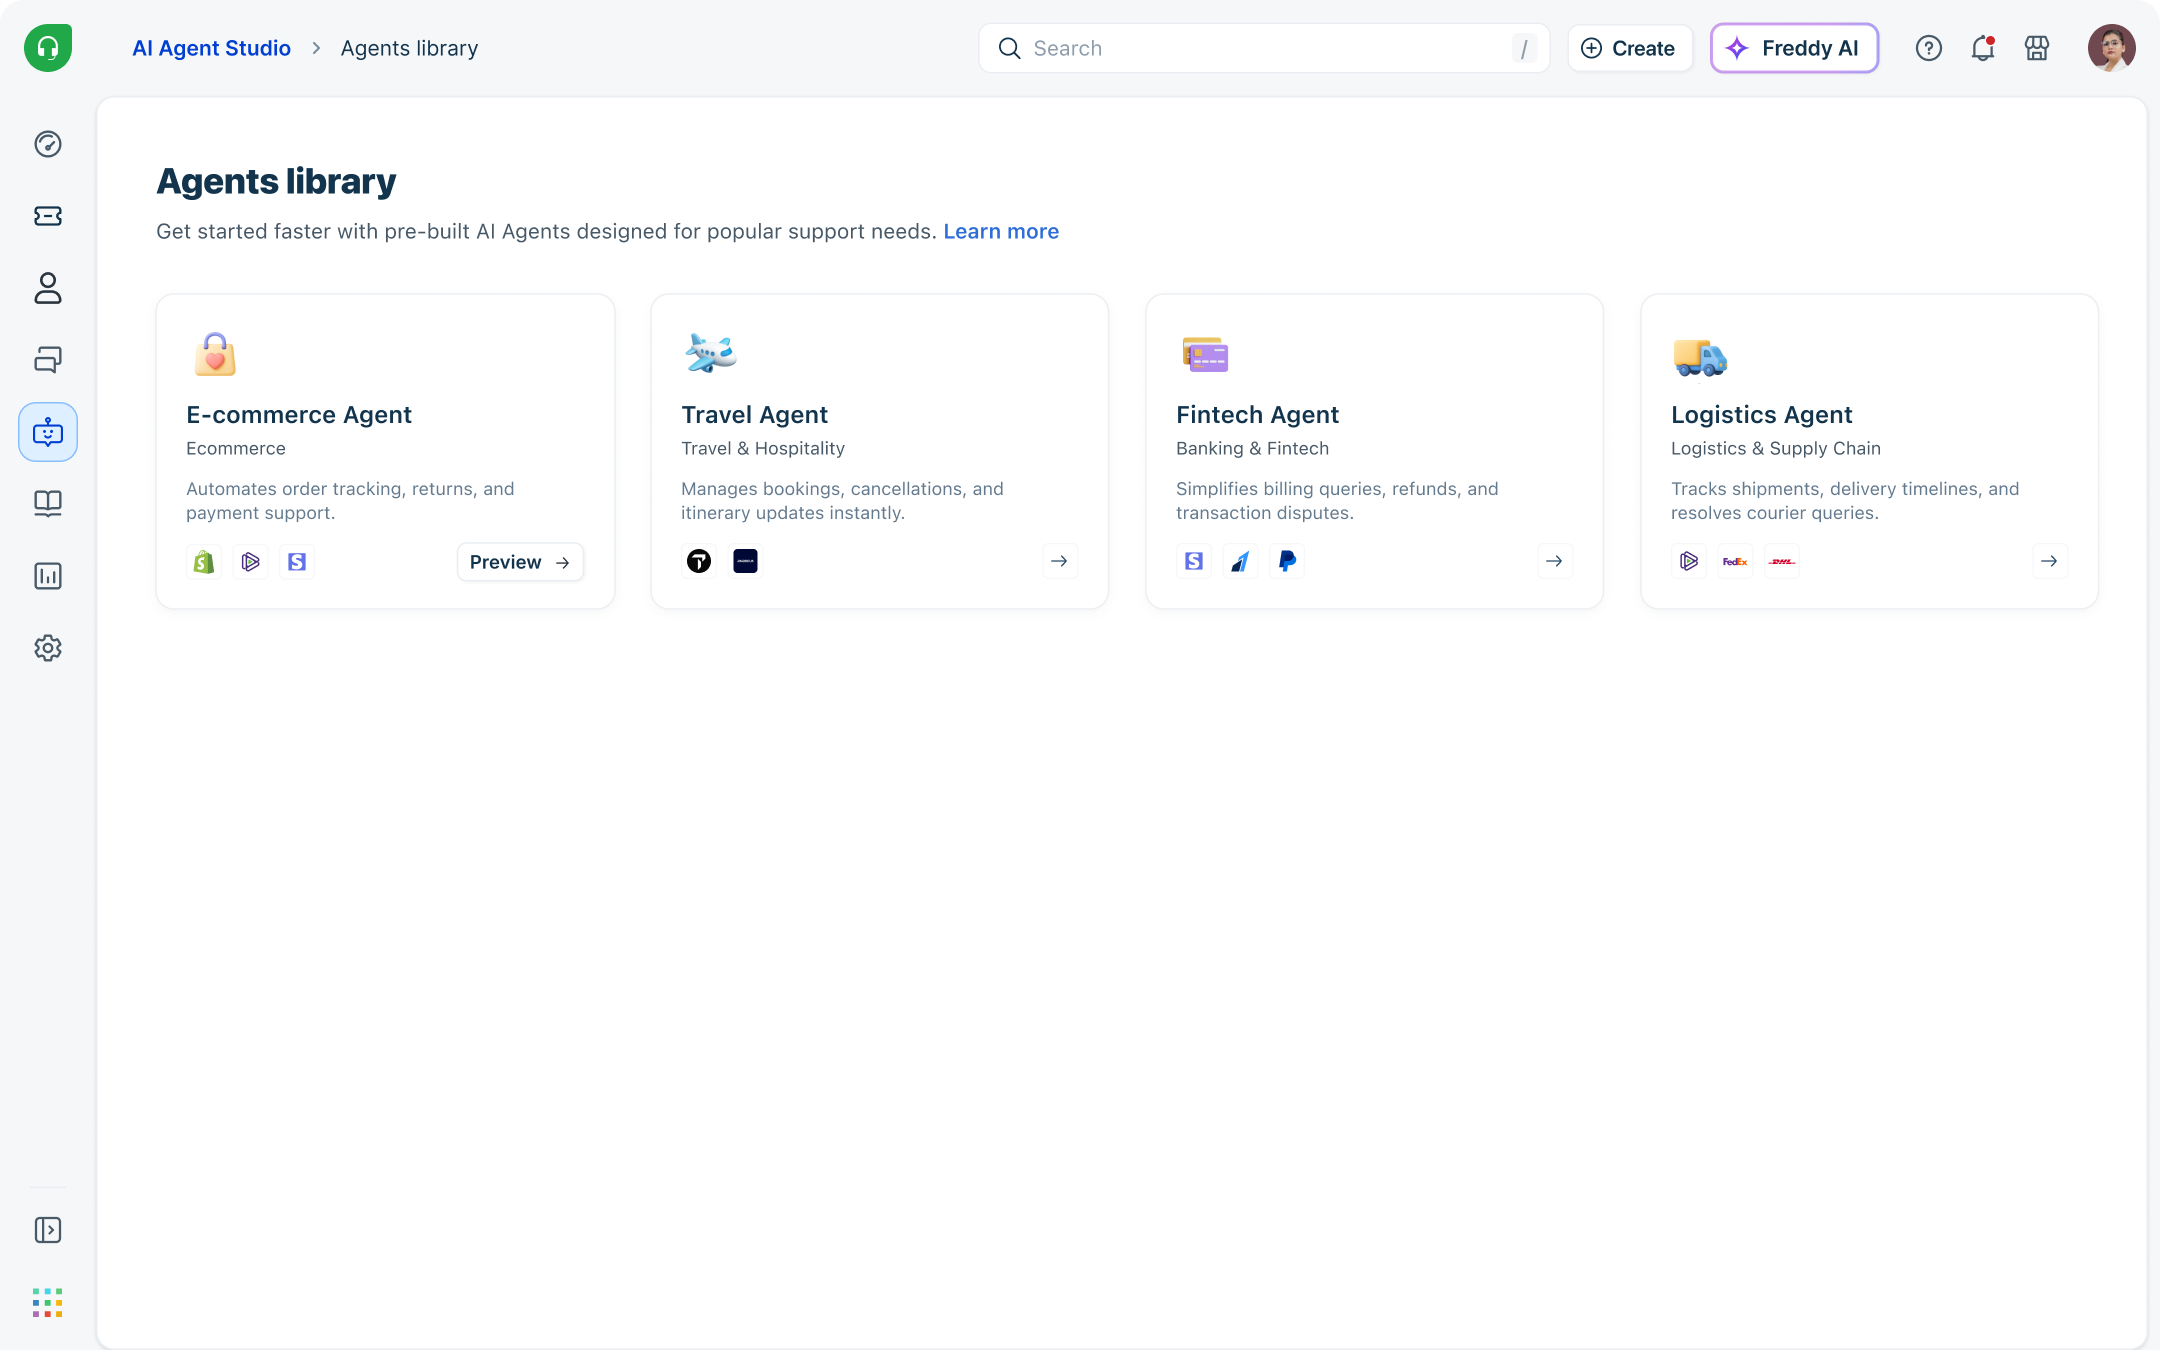Open the Contacts person icon in sidebar

48,288
